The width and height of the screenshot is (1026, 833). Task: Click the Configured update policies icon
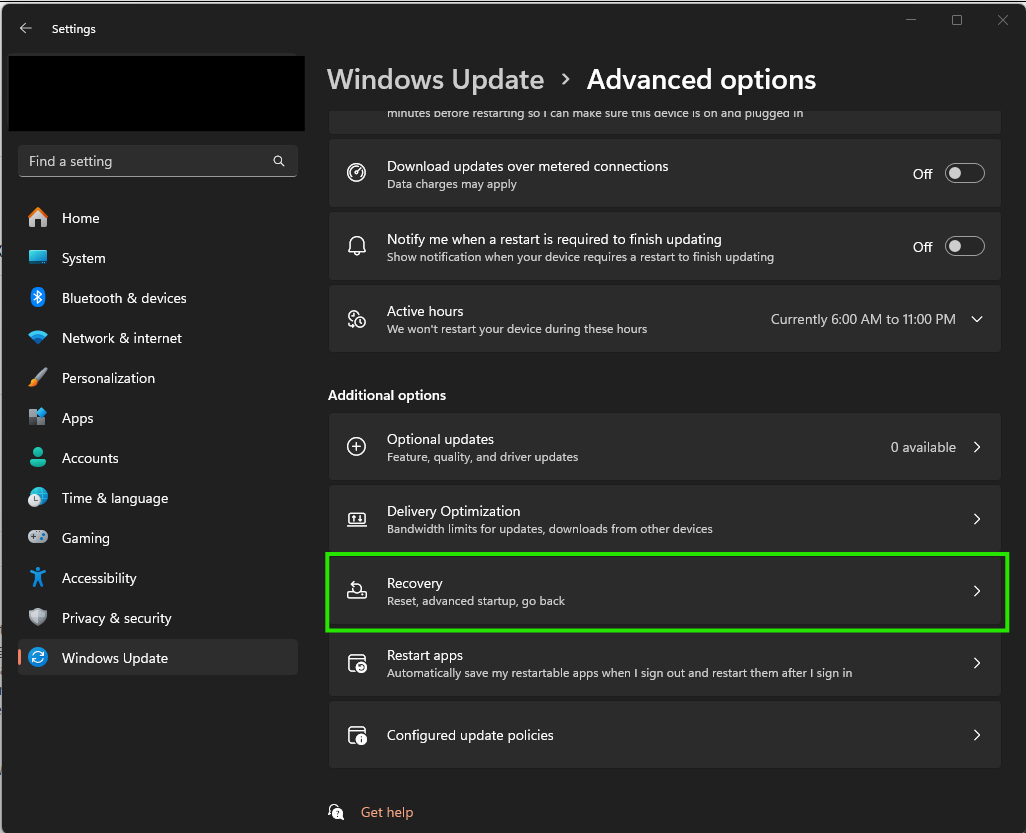point(357,736)
